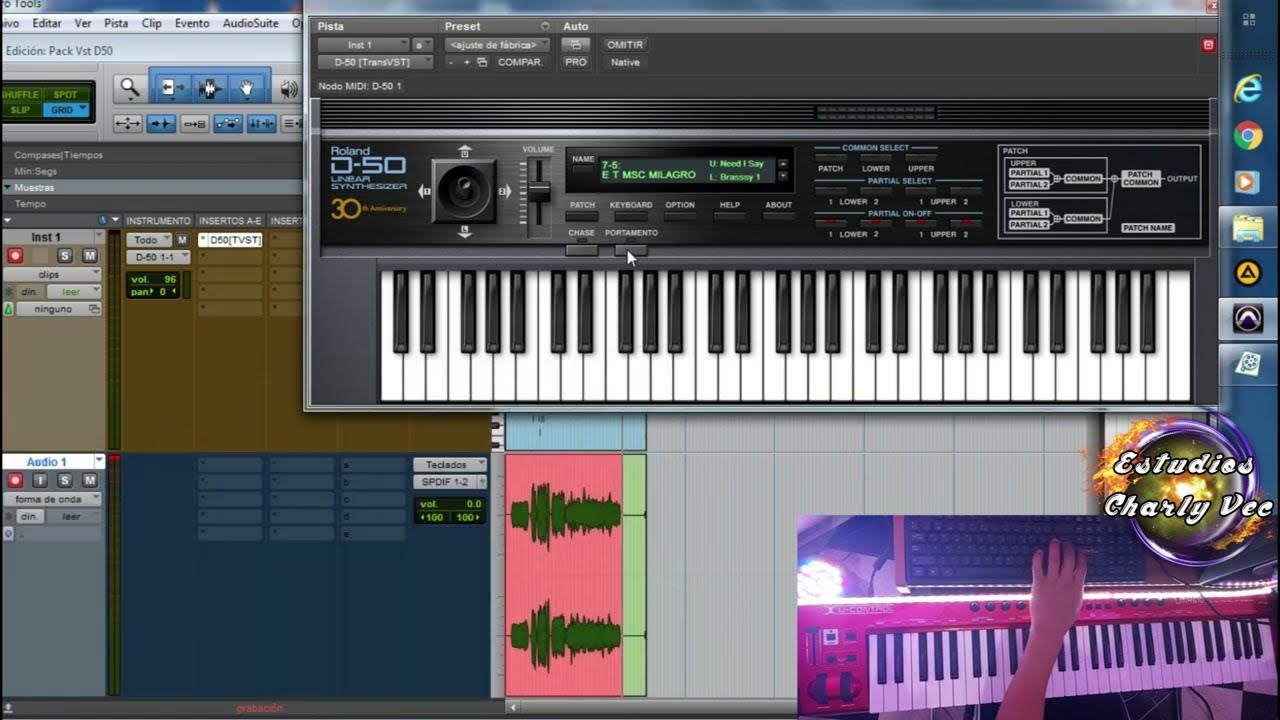Mute the Inst 1 track

[x=89, y=256]
